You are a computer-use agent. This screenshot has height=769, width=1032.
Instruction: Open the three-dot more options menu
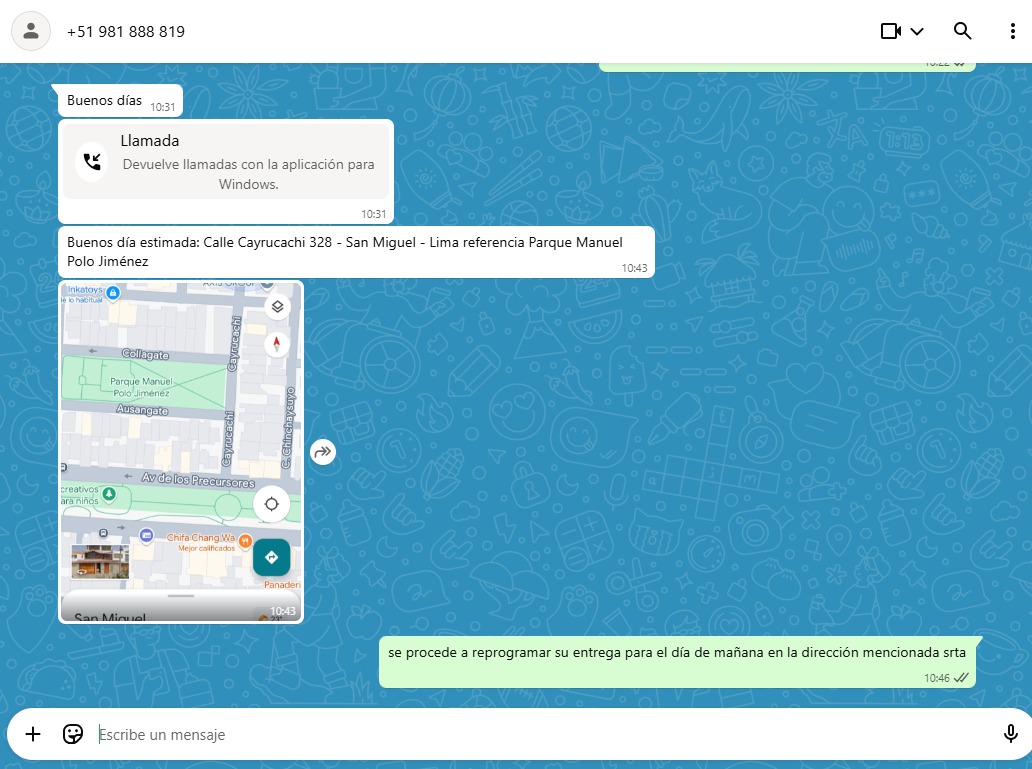(x=1012, y=31)
